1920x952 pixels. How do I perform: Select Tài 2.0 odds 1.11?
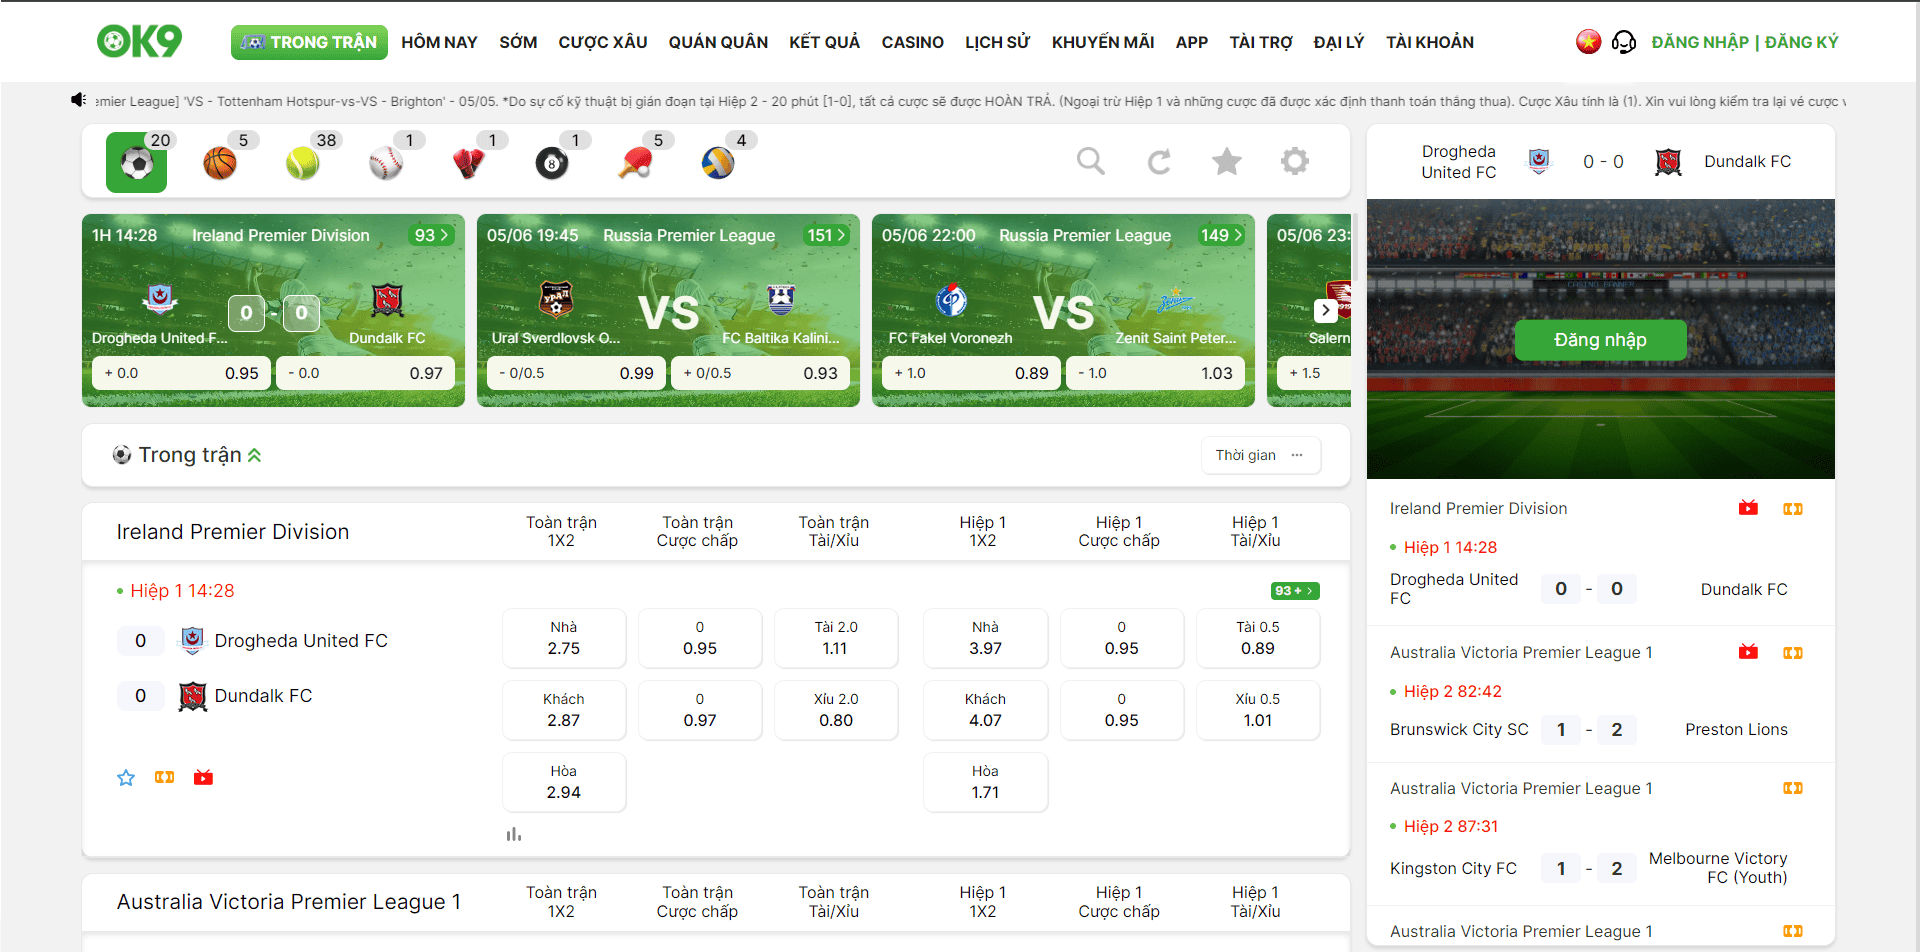pyautogui.click(x=836, y=638)
